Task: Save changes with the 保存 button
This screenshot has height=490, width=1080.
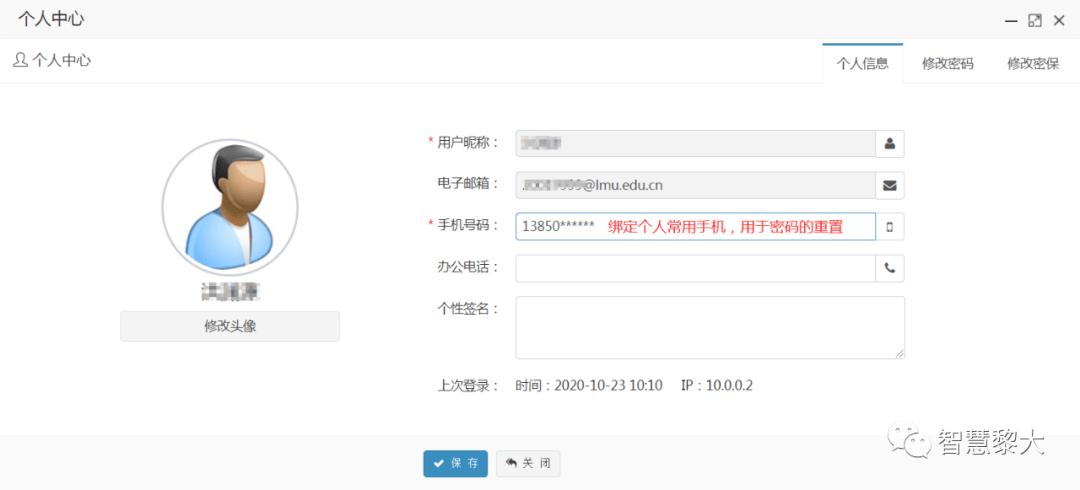Action: coord(455,463)
